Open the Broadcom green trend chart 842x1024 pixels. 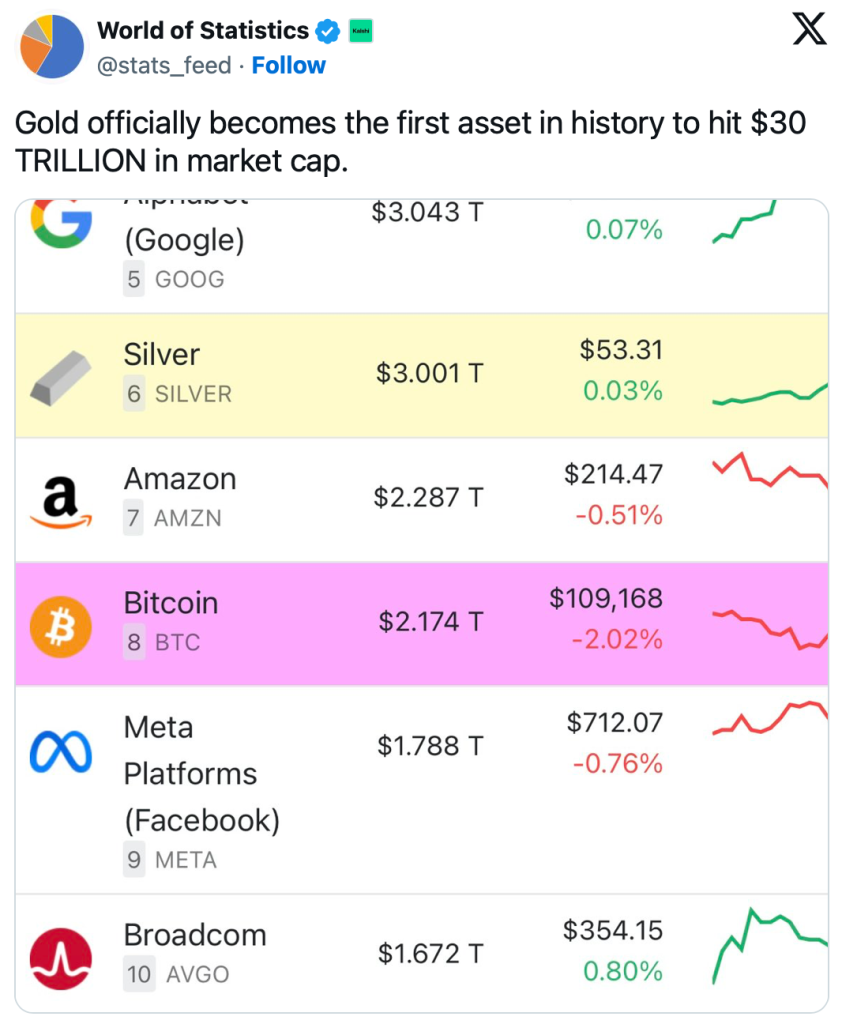(770, 943)
